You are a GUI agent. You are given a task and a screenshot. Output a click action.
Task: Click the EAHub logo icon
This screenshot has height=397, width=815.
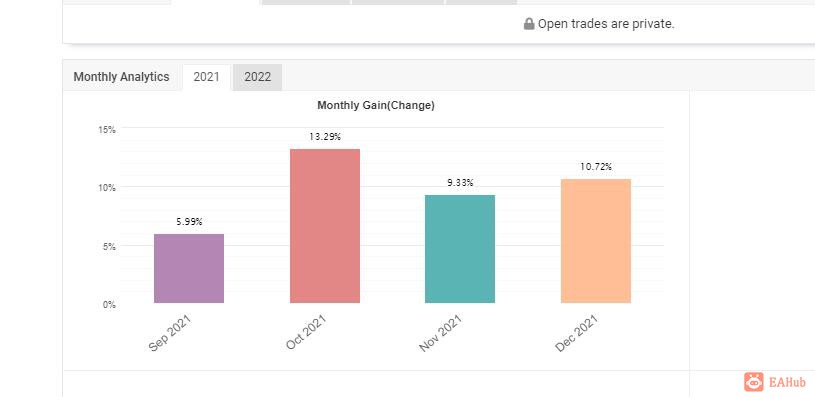pyautogui.click(x=754, y=382)
